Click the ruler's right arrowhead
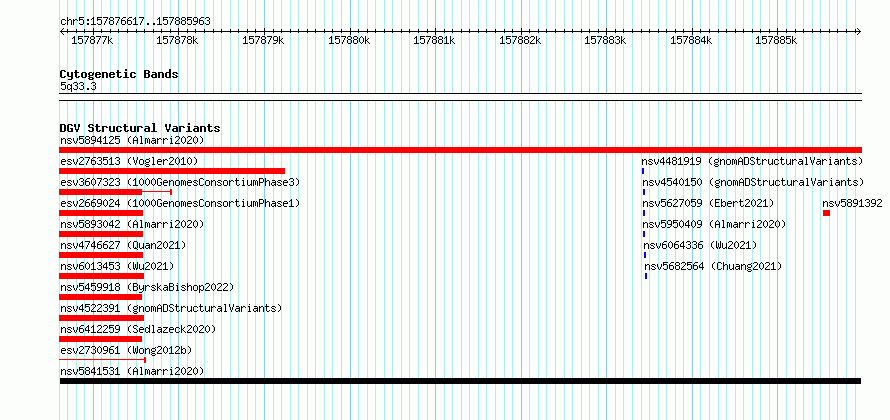The height and width of the screenshot is (420, 890). [859, 32]
